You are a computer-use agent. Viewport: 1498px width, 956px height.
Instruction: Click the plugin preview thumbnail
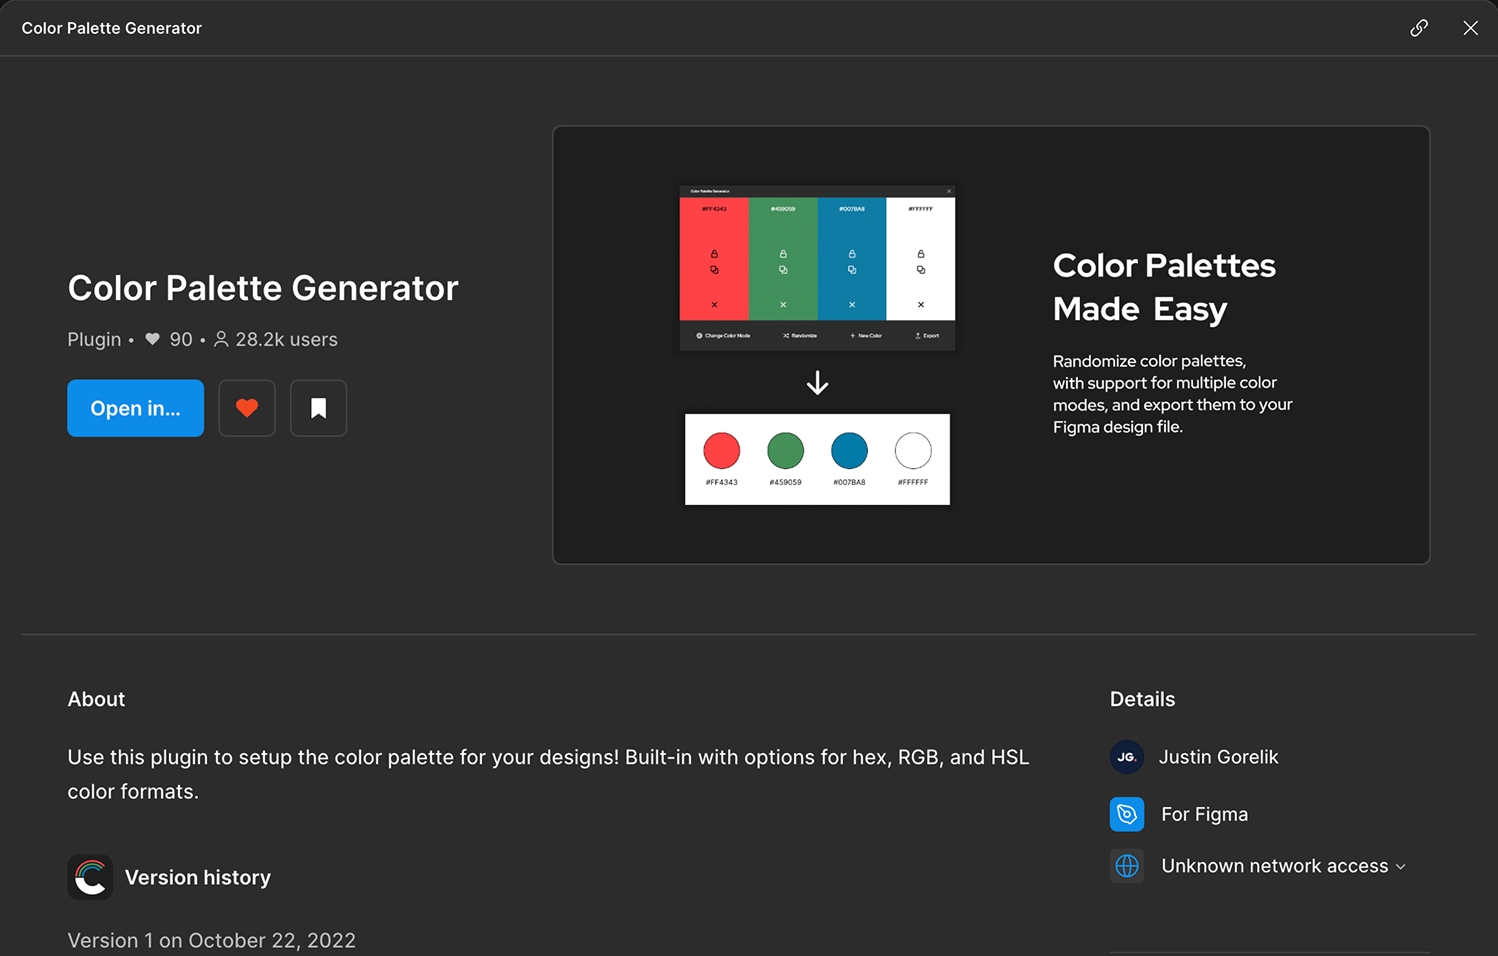tap(991, 344)
